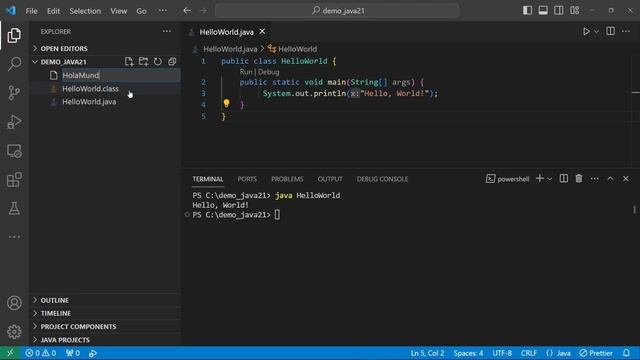Run the Java file with play button
Viewport: 640px width, 360px height.
[586, 31]
